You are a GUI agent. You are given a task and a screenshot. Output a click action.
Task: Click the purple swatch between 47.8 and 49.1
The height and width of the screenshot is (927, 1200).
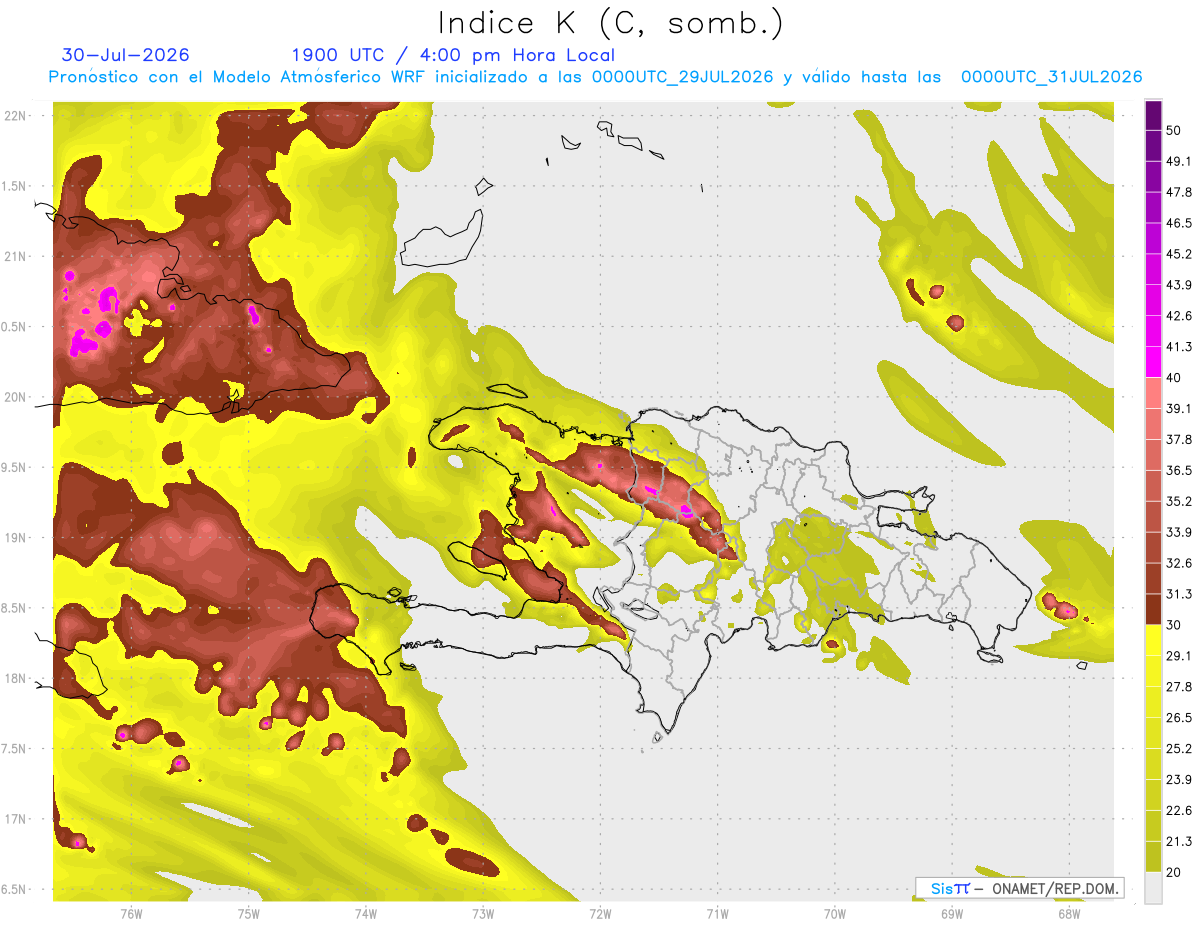pos(1154,177)
